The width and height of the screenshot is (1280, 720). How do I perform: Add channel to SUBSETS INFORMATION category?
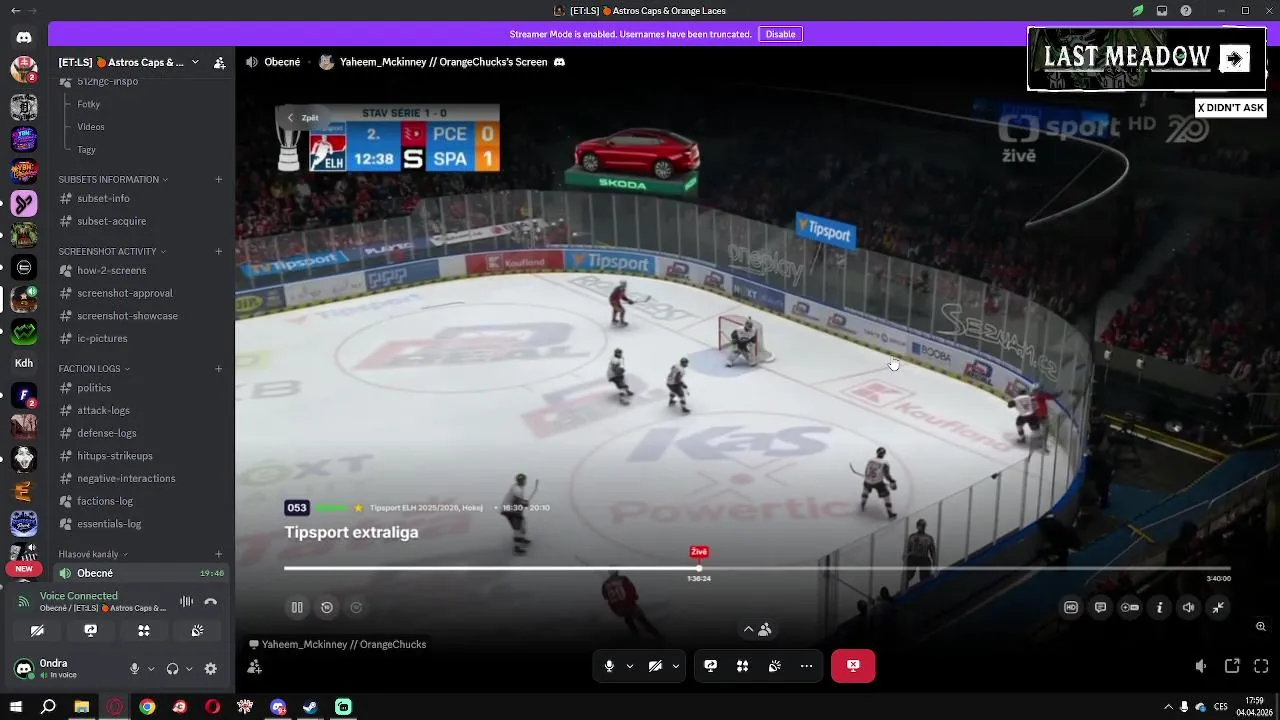click(218, 180)
